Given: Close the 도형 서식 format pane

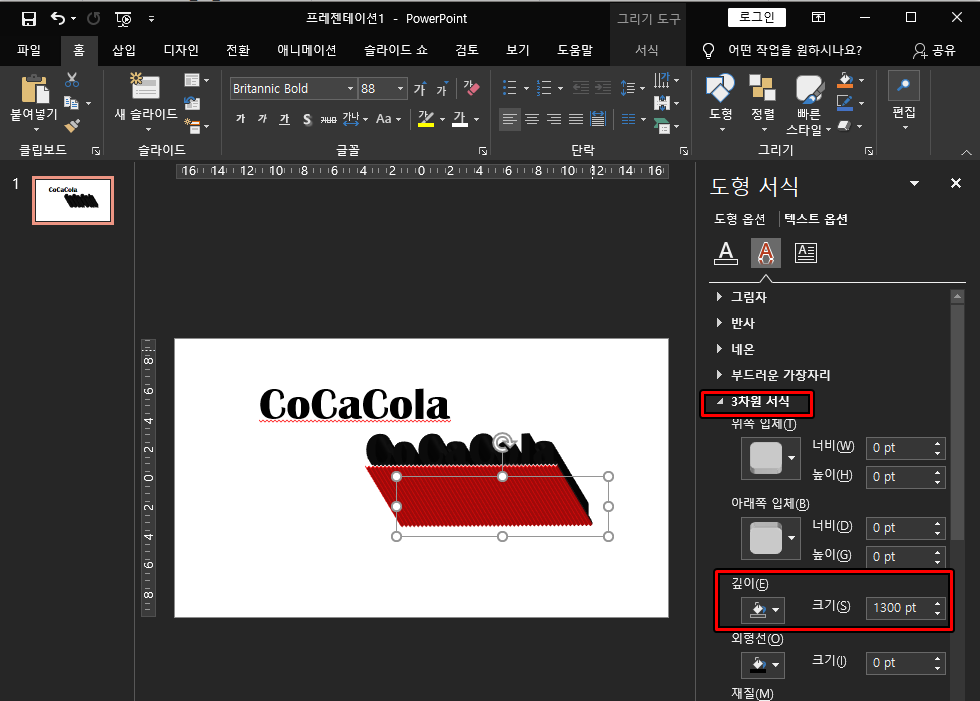Looking at the screenshot, I should pyautogui.click(x=956, y=183).
